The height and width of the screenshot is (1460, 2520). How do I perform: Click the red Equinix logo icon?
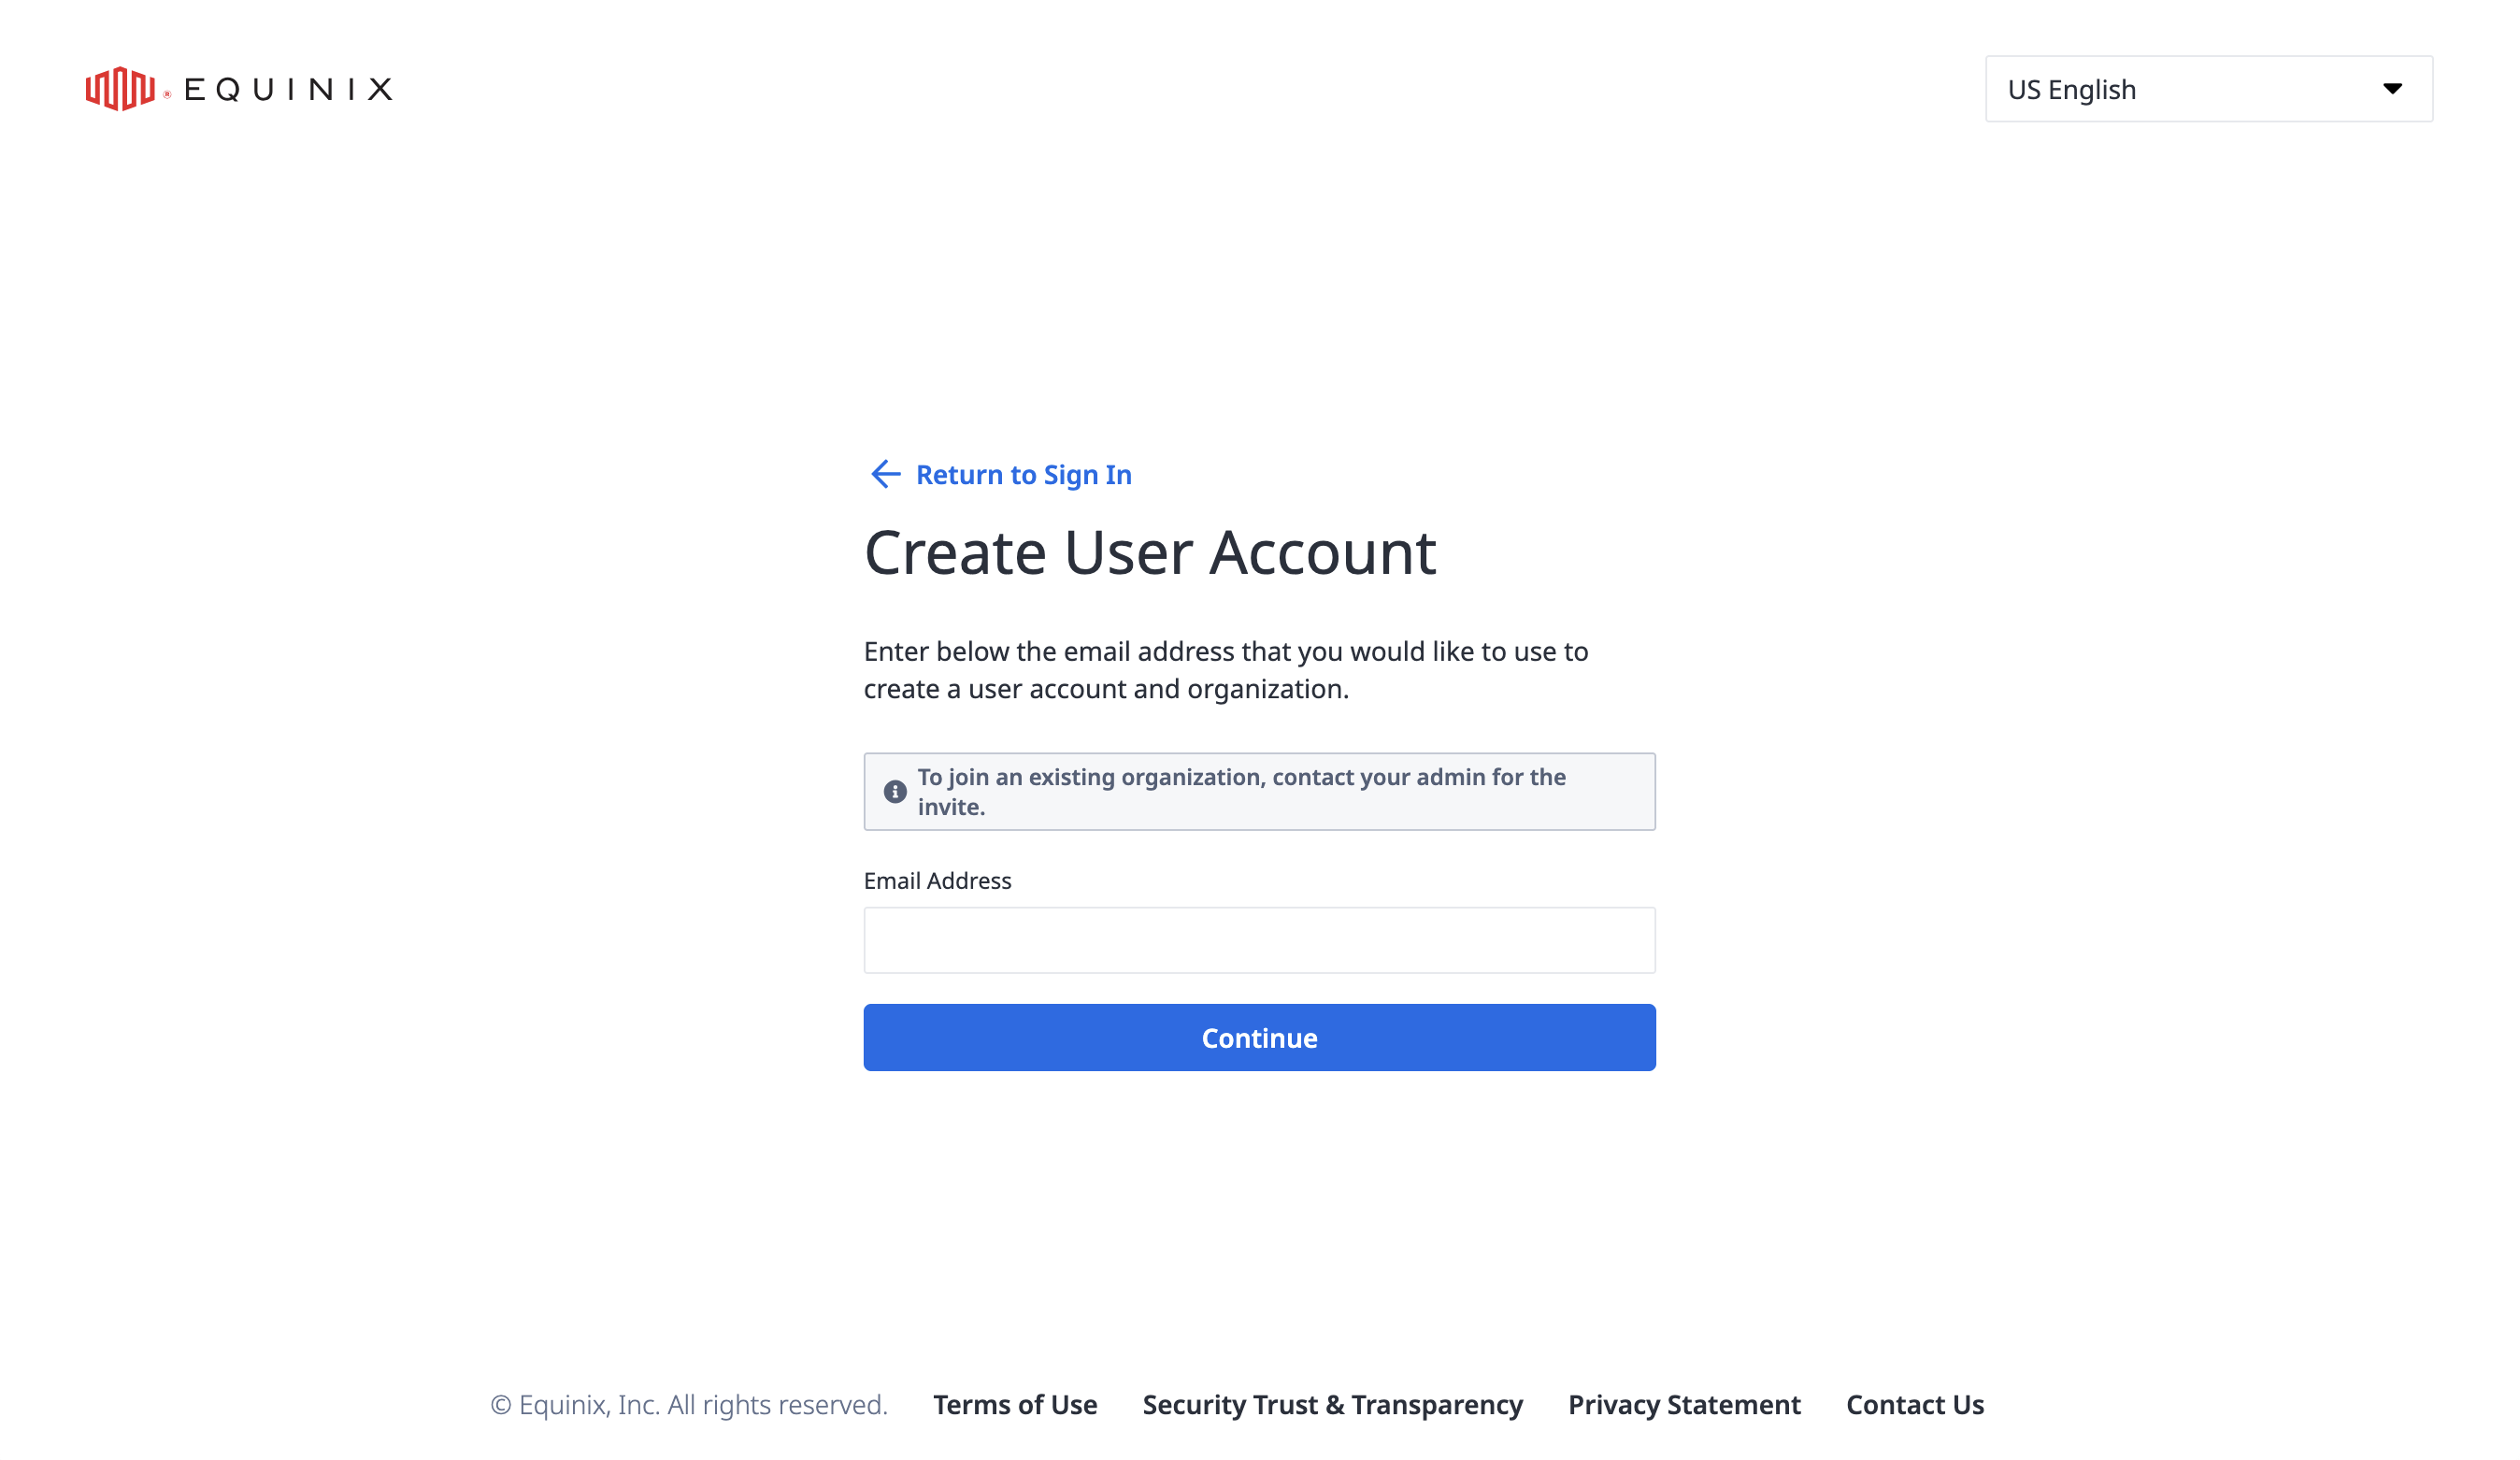point(120,89)
